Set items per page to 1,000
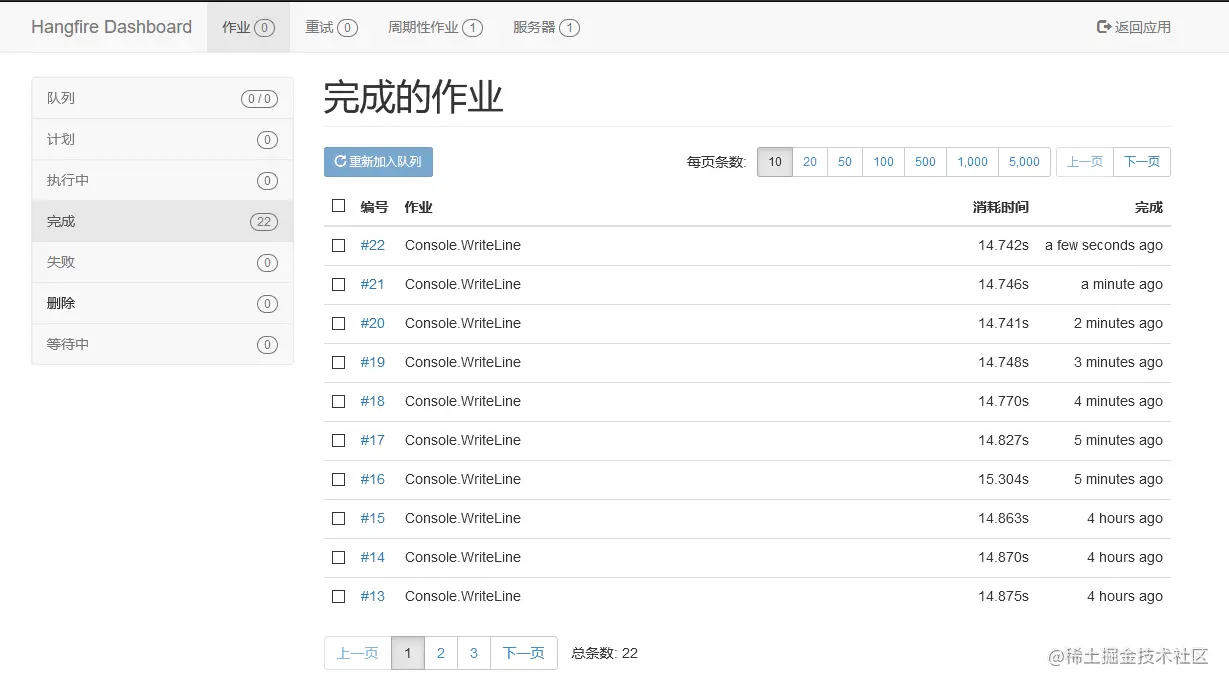Image resolution: width=1229 pixels, height=687 pixels. 972,162
